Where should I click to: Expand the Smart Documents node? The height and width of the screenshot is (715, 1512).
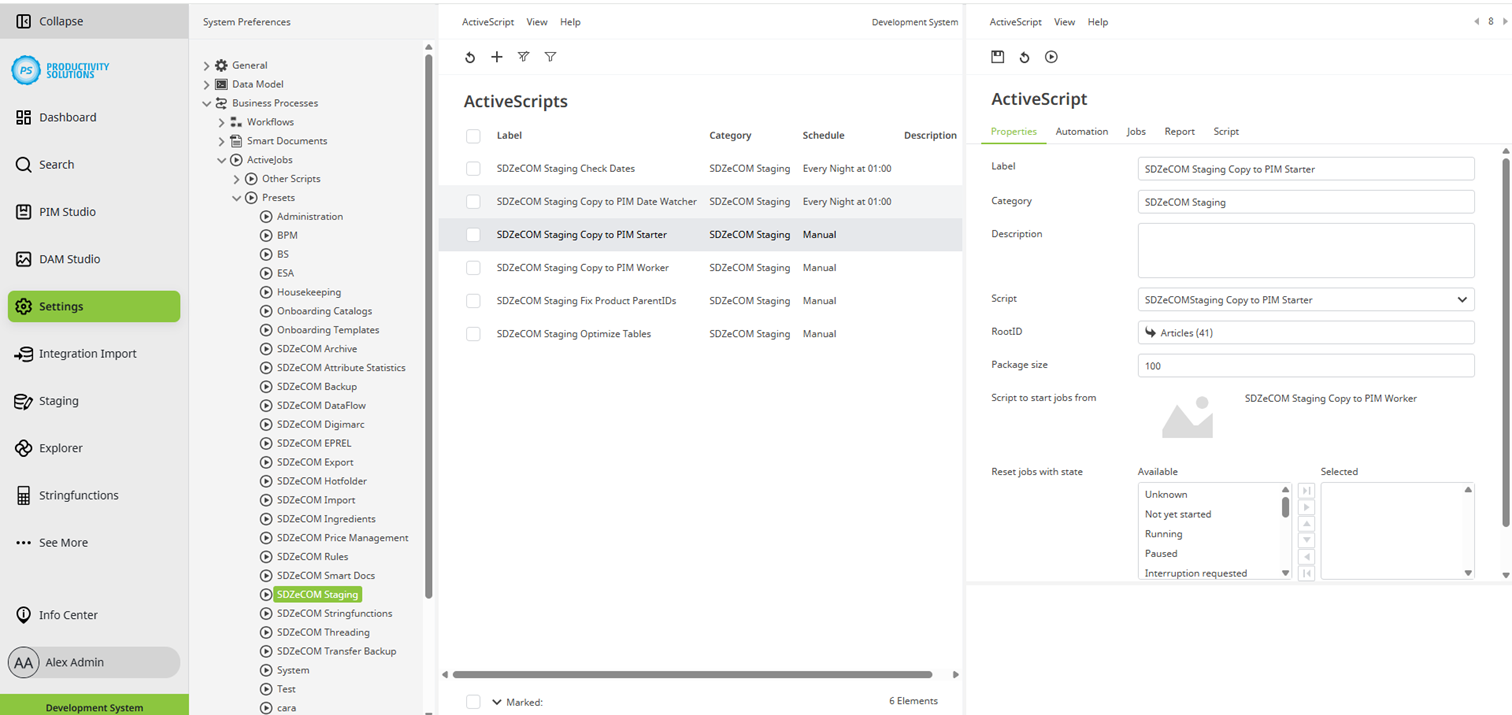coord(222,141)
